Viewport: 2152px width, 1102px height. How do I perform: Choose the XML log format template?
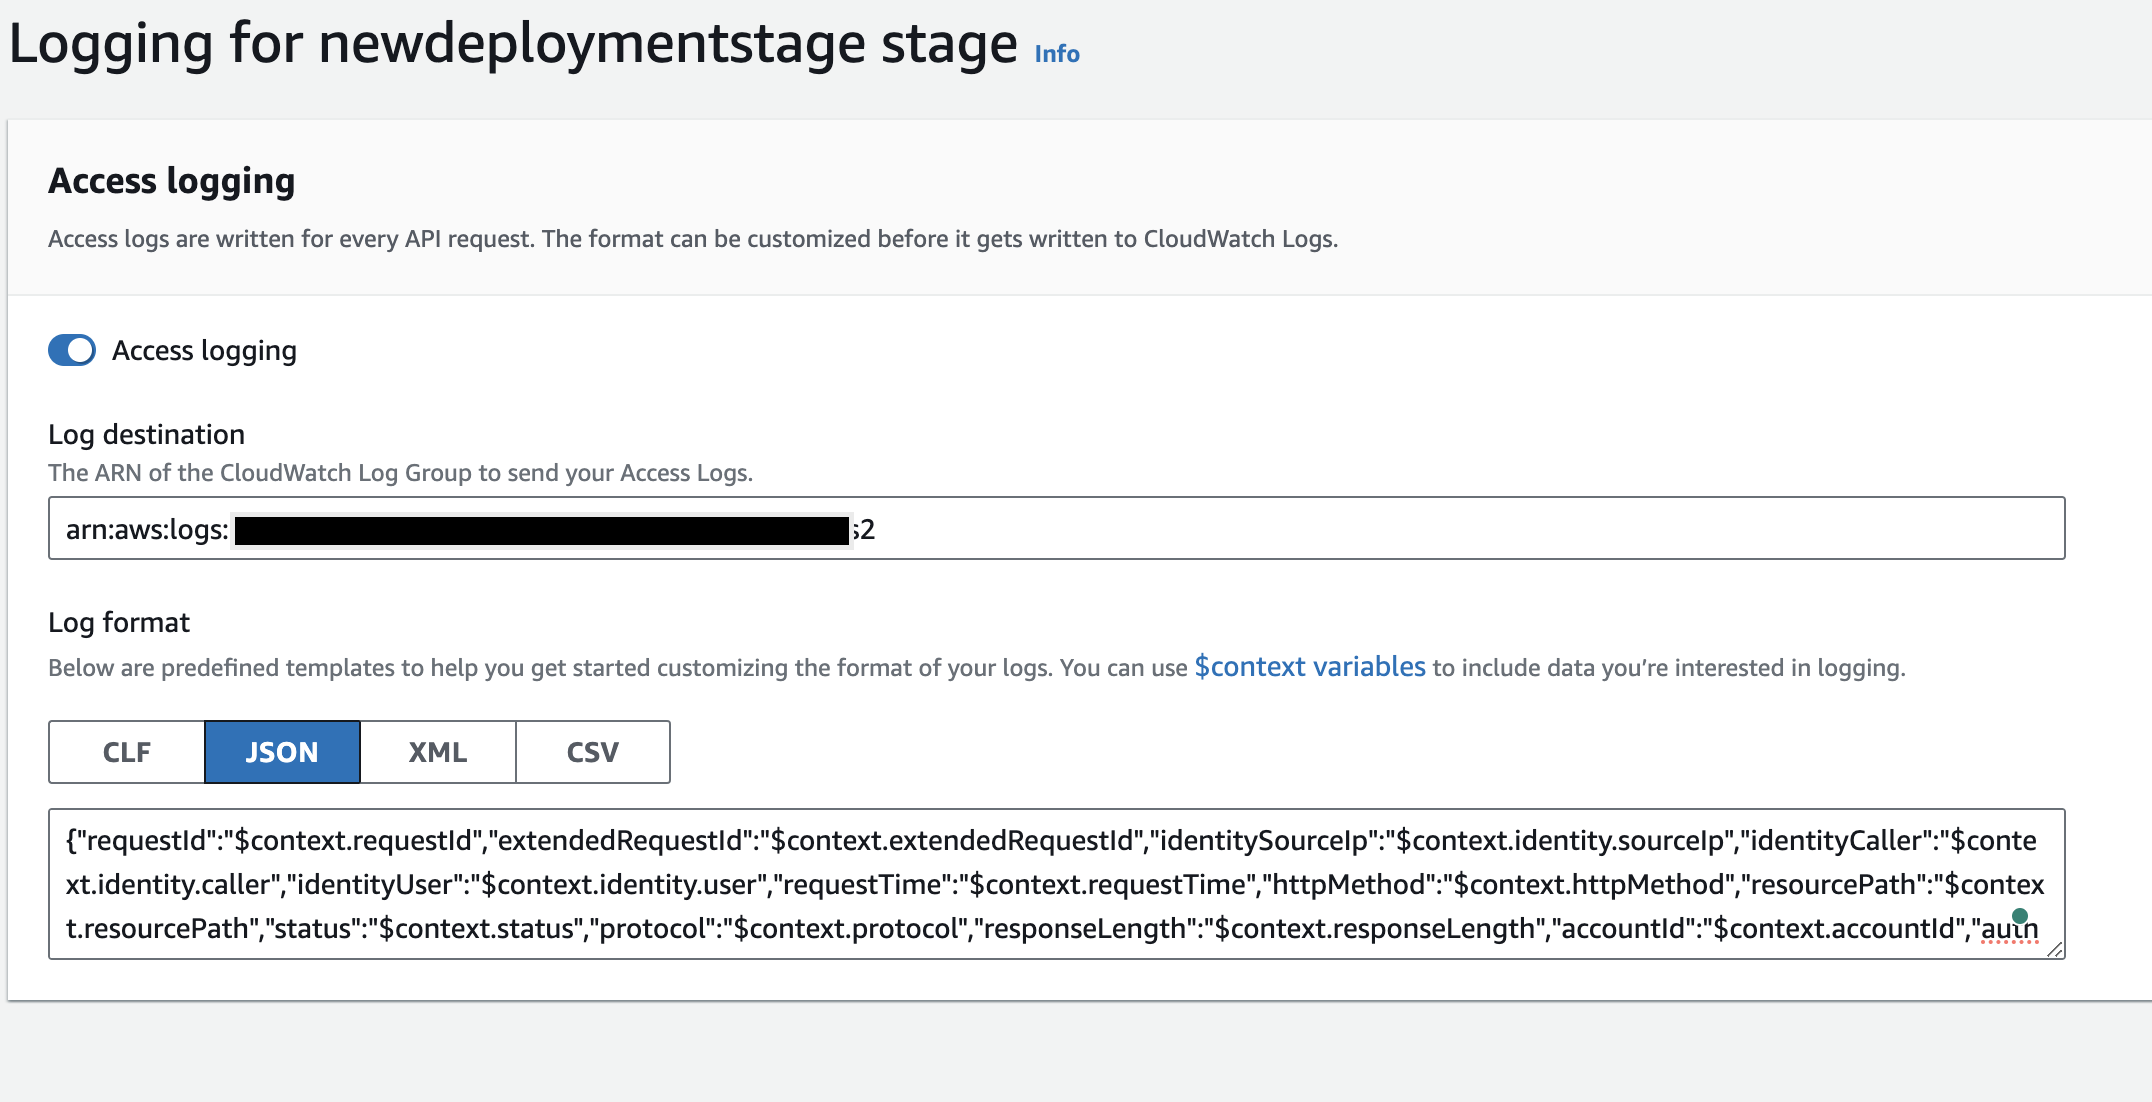pos(437,751)
